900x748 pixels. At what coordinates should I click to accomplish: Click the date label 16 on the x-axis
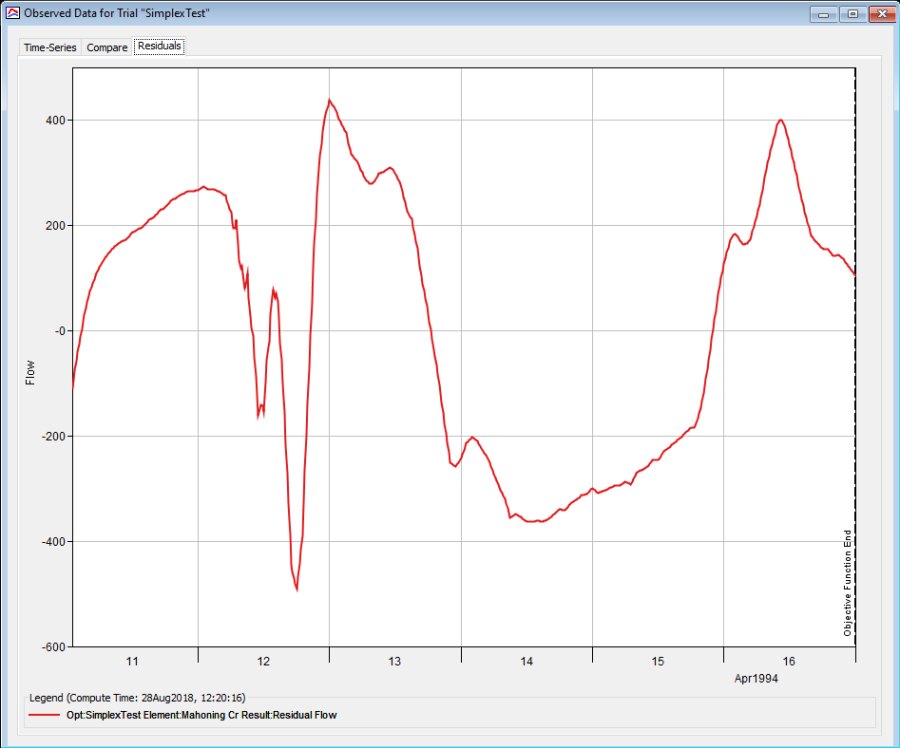click(789, 661)
